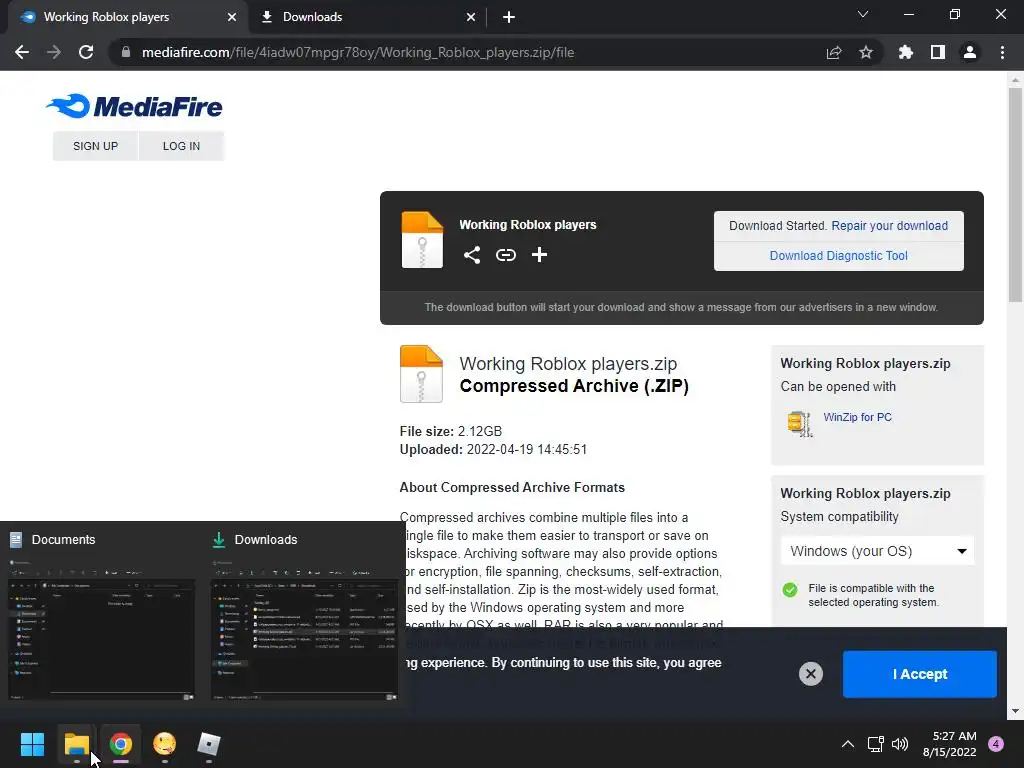
Task: Click the LOG IN button
Action: click(182, 146)
